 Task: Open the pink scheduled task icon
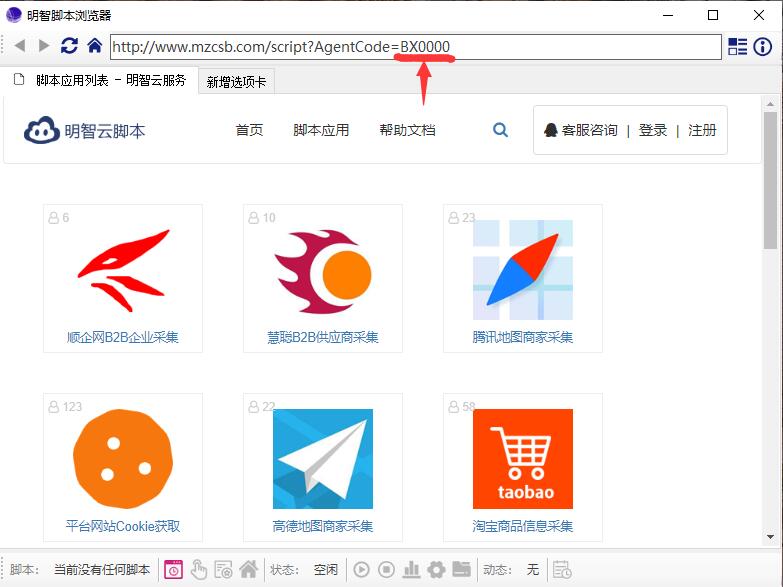174,569
